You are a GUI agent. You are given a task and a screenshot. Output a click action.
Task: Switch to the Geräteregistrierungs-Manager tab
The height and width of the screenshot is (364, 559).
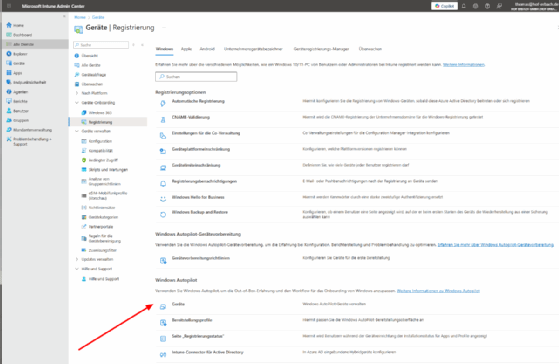point(321,49)
